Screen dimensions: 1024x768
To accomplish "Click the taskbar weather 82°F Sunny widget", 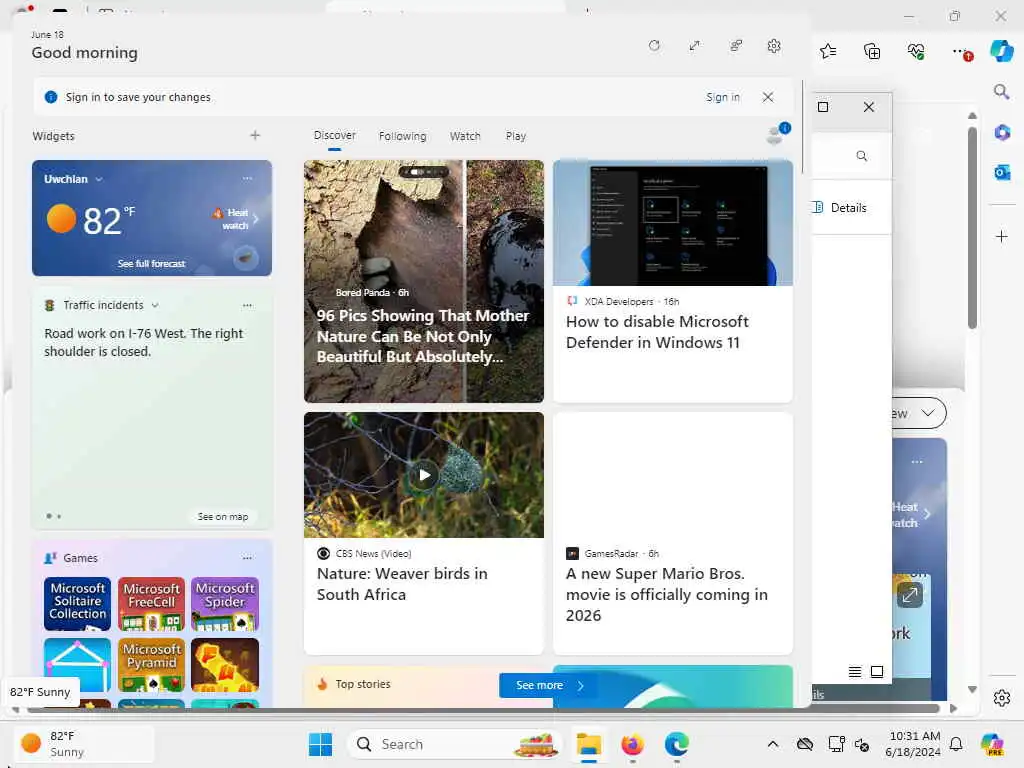I will coord(84,744).
